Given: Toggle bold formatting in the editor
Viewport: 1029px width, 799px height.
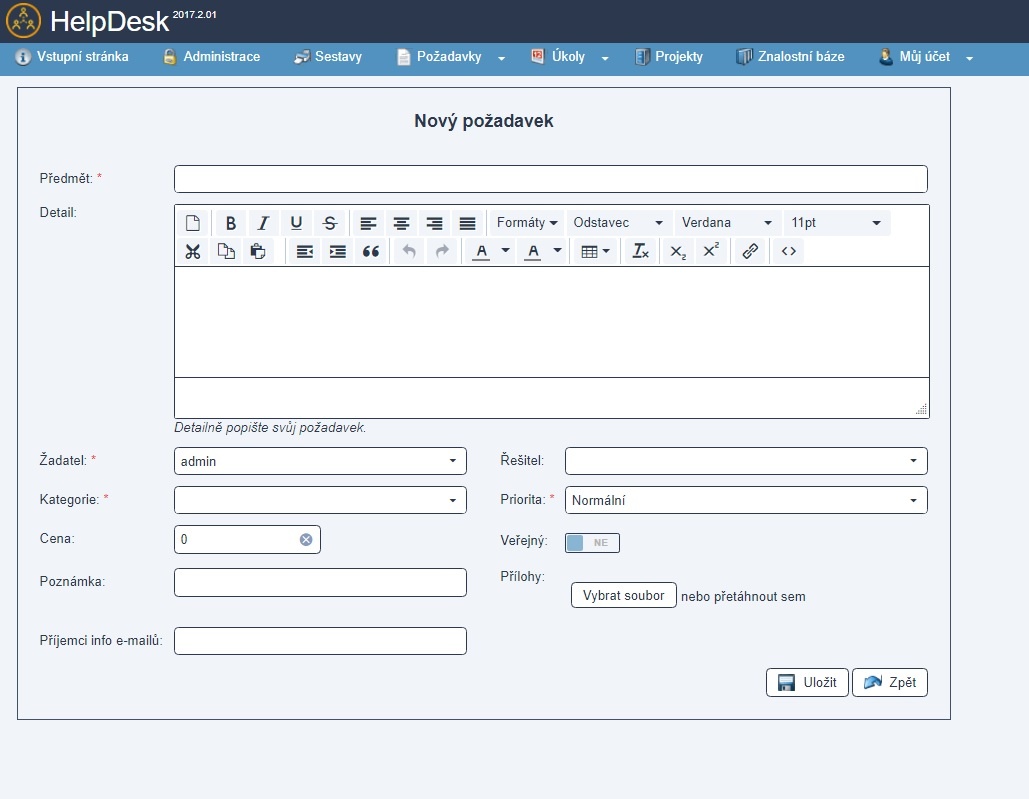Looking at the screenshot, I should point(230,223).
